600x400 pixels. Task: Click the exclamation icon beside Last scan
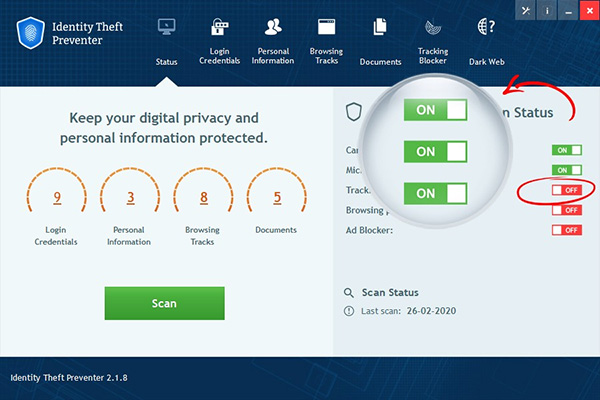tap(349, 311)
